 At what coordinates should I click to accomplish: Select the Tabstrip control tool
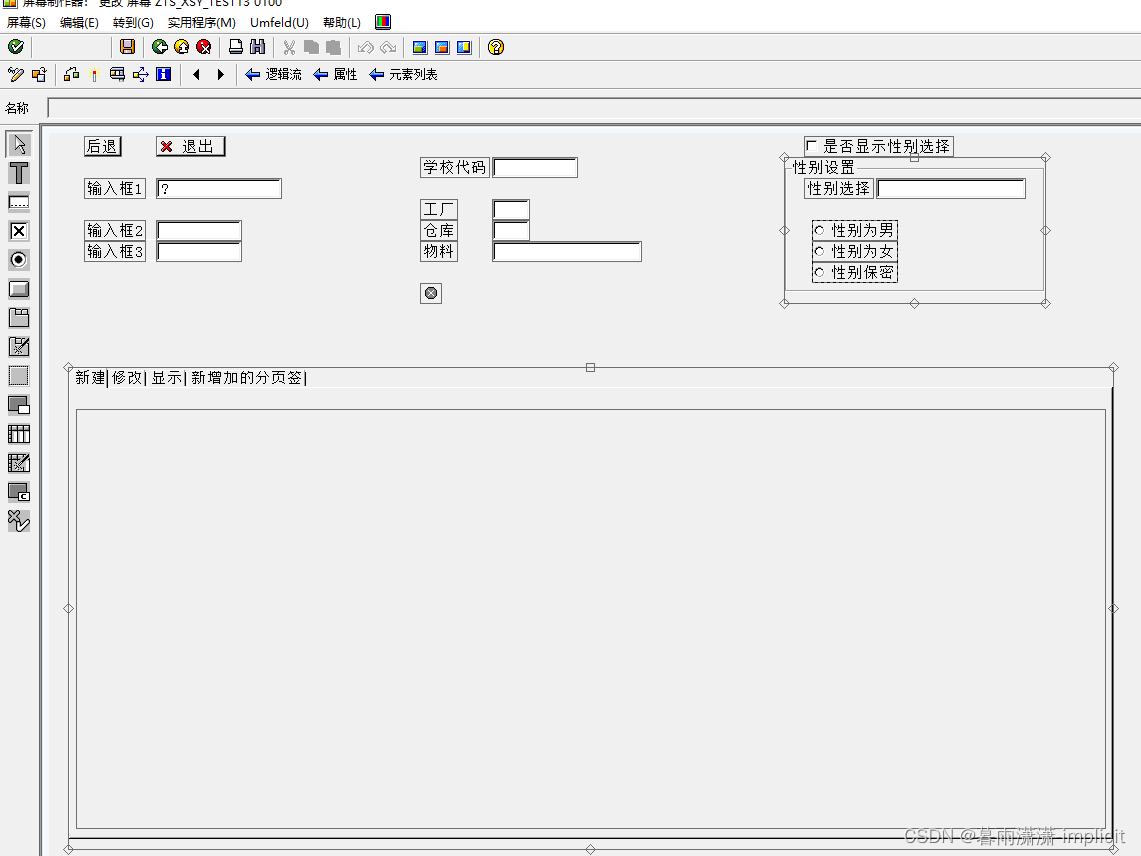coord(18,317)
